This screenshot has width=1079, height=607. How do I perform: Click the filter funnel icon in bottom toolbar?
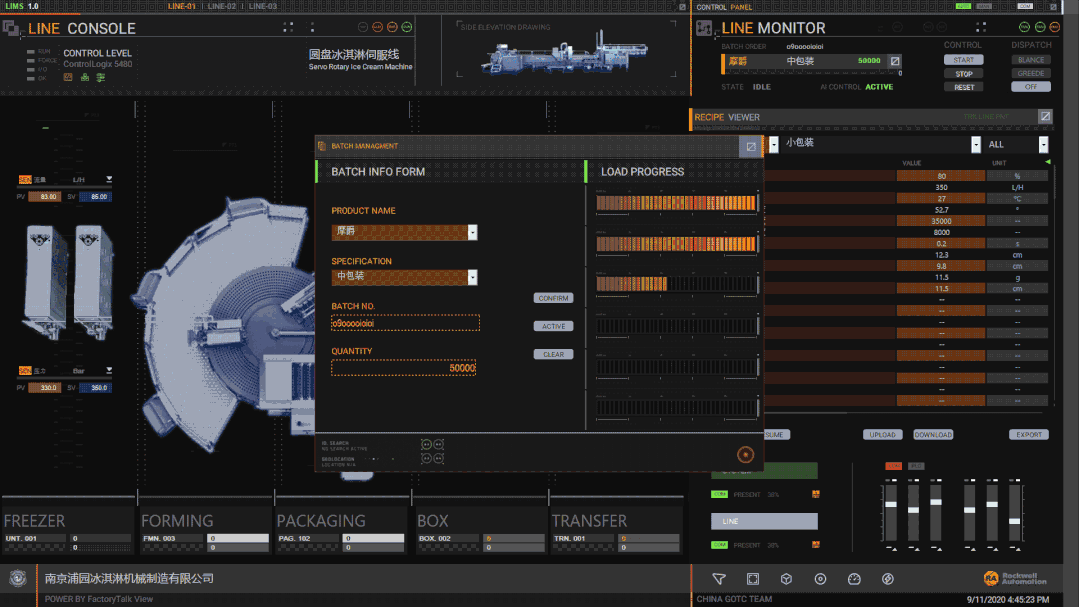(718, 579)
